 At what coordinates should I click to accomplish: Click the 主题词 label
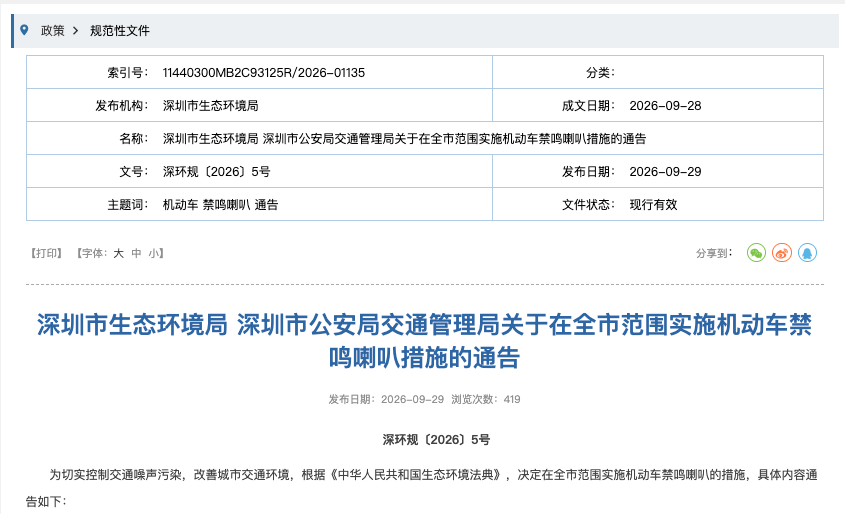click(127, 205)
